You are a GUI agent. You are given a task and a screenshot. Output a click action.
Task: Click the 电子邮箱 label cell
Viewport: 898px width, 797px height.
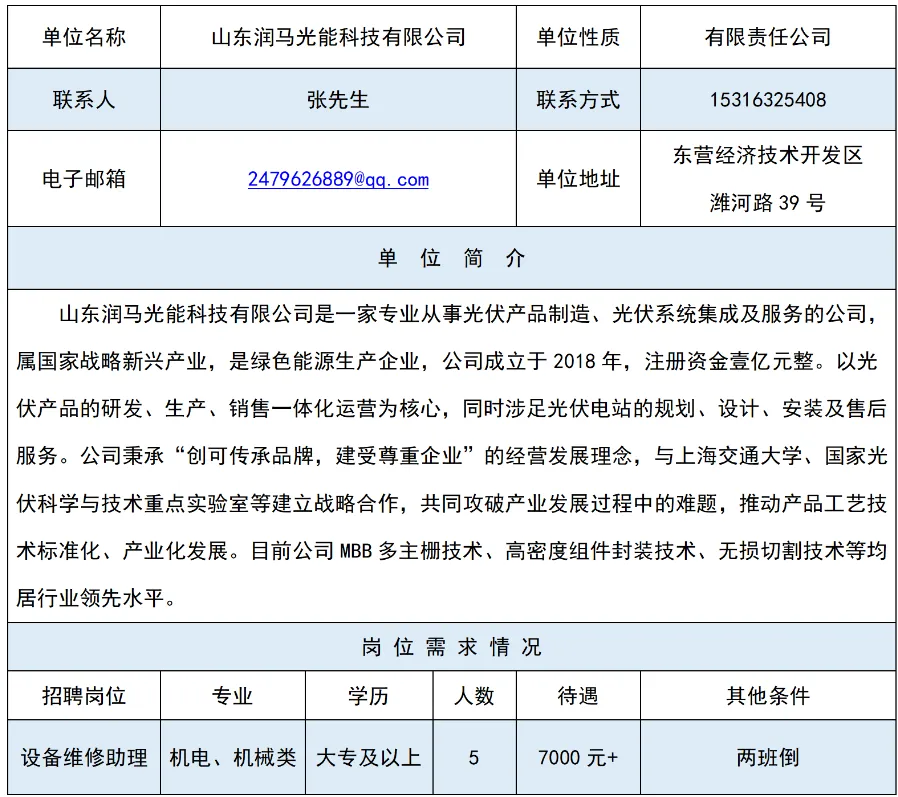click(x=84, y=179)
